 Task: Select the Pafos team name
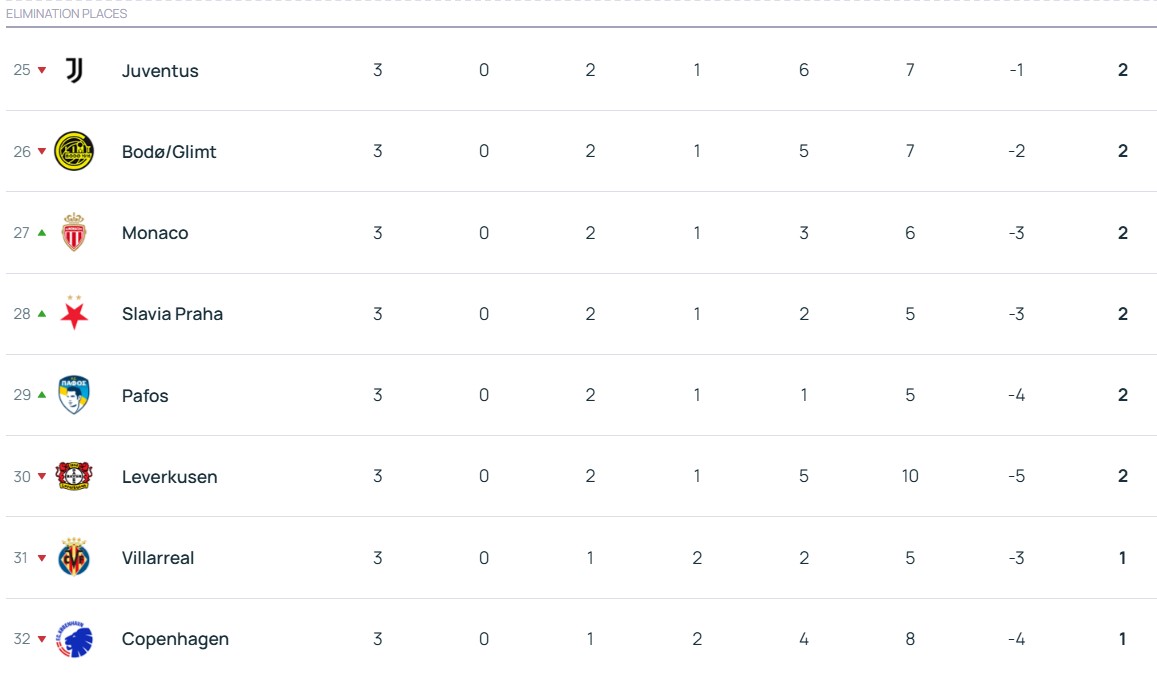[x=145, y=396]
